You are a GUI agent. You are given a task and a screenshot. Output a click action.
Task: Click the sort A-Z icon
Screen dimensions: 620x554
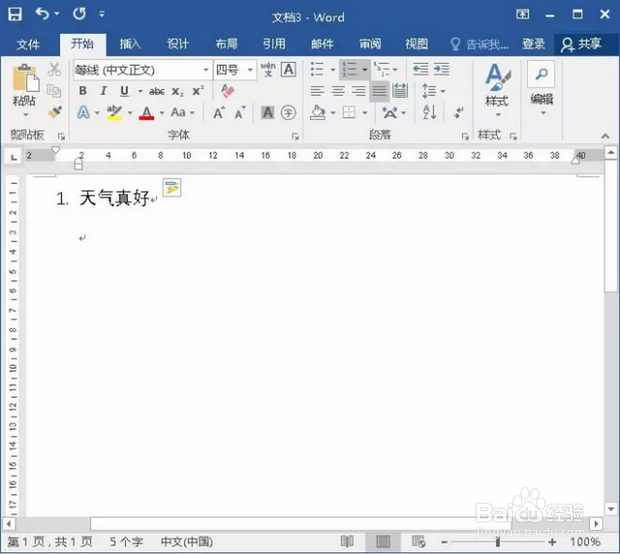tap(430, 113)
